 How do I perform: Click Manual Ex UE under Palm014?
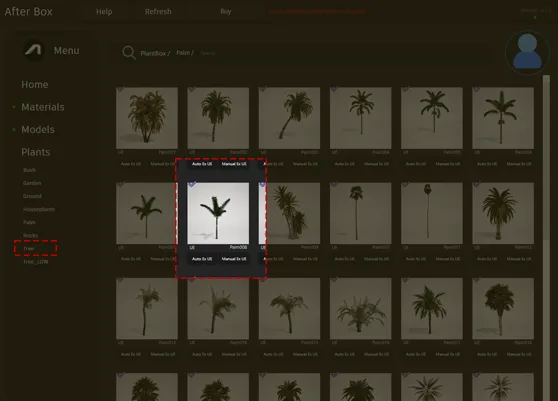[x=234, y=354]
